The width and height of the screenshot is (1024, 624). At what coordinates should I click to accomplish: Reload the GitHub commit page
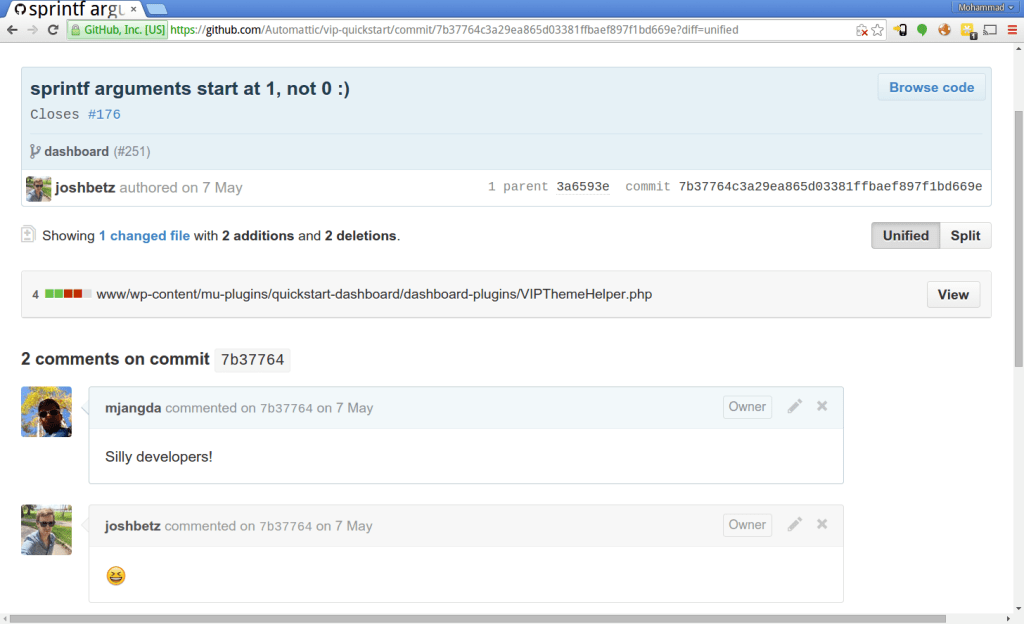coord(54,30)
